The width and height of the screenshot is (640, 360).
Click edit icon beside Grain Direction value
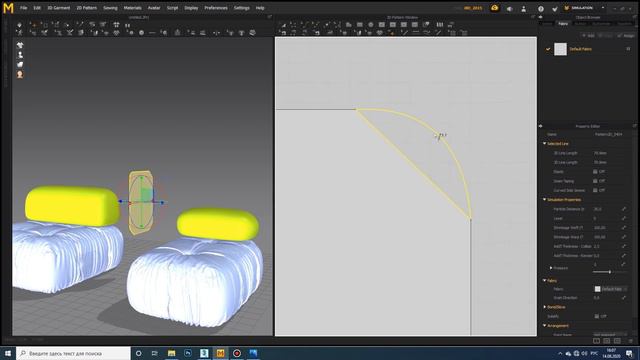624,298
